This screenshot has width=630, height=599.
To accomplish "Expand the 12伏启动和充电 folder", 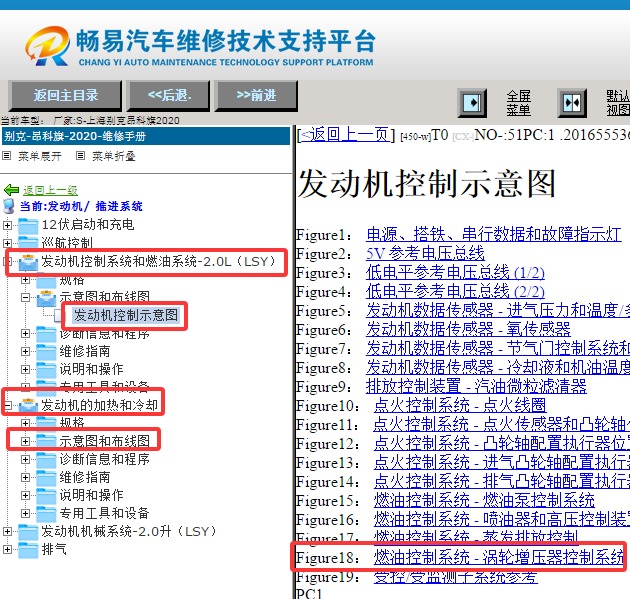I will coord(7,225).
